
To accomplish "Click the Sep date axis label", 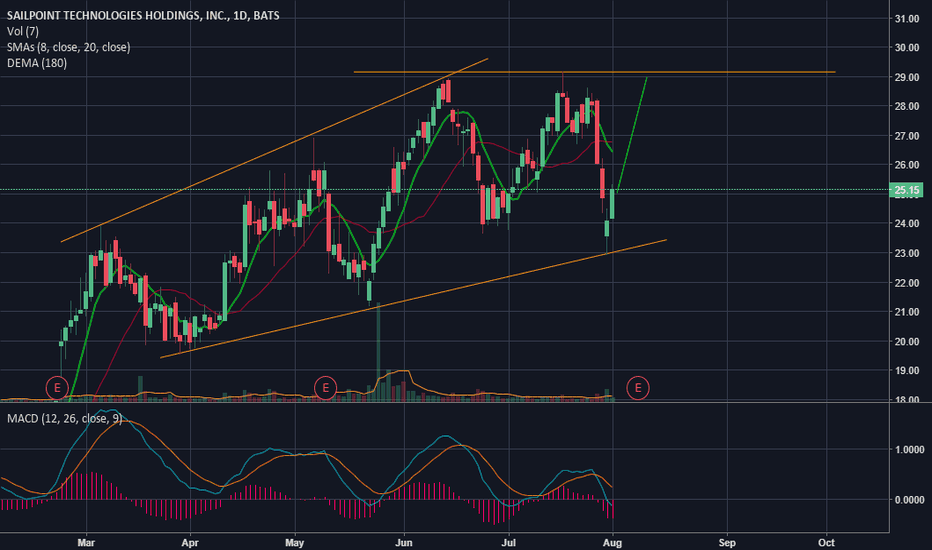I will (726, 542).
